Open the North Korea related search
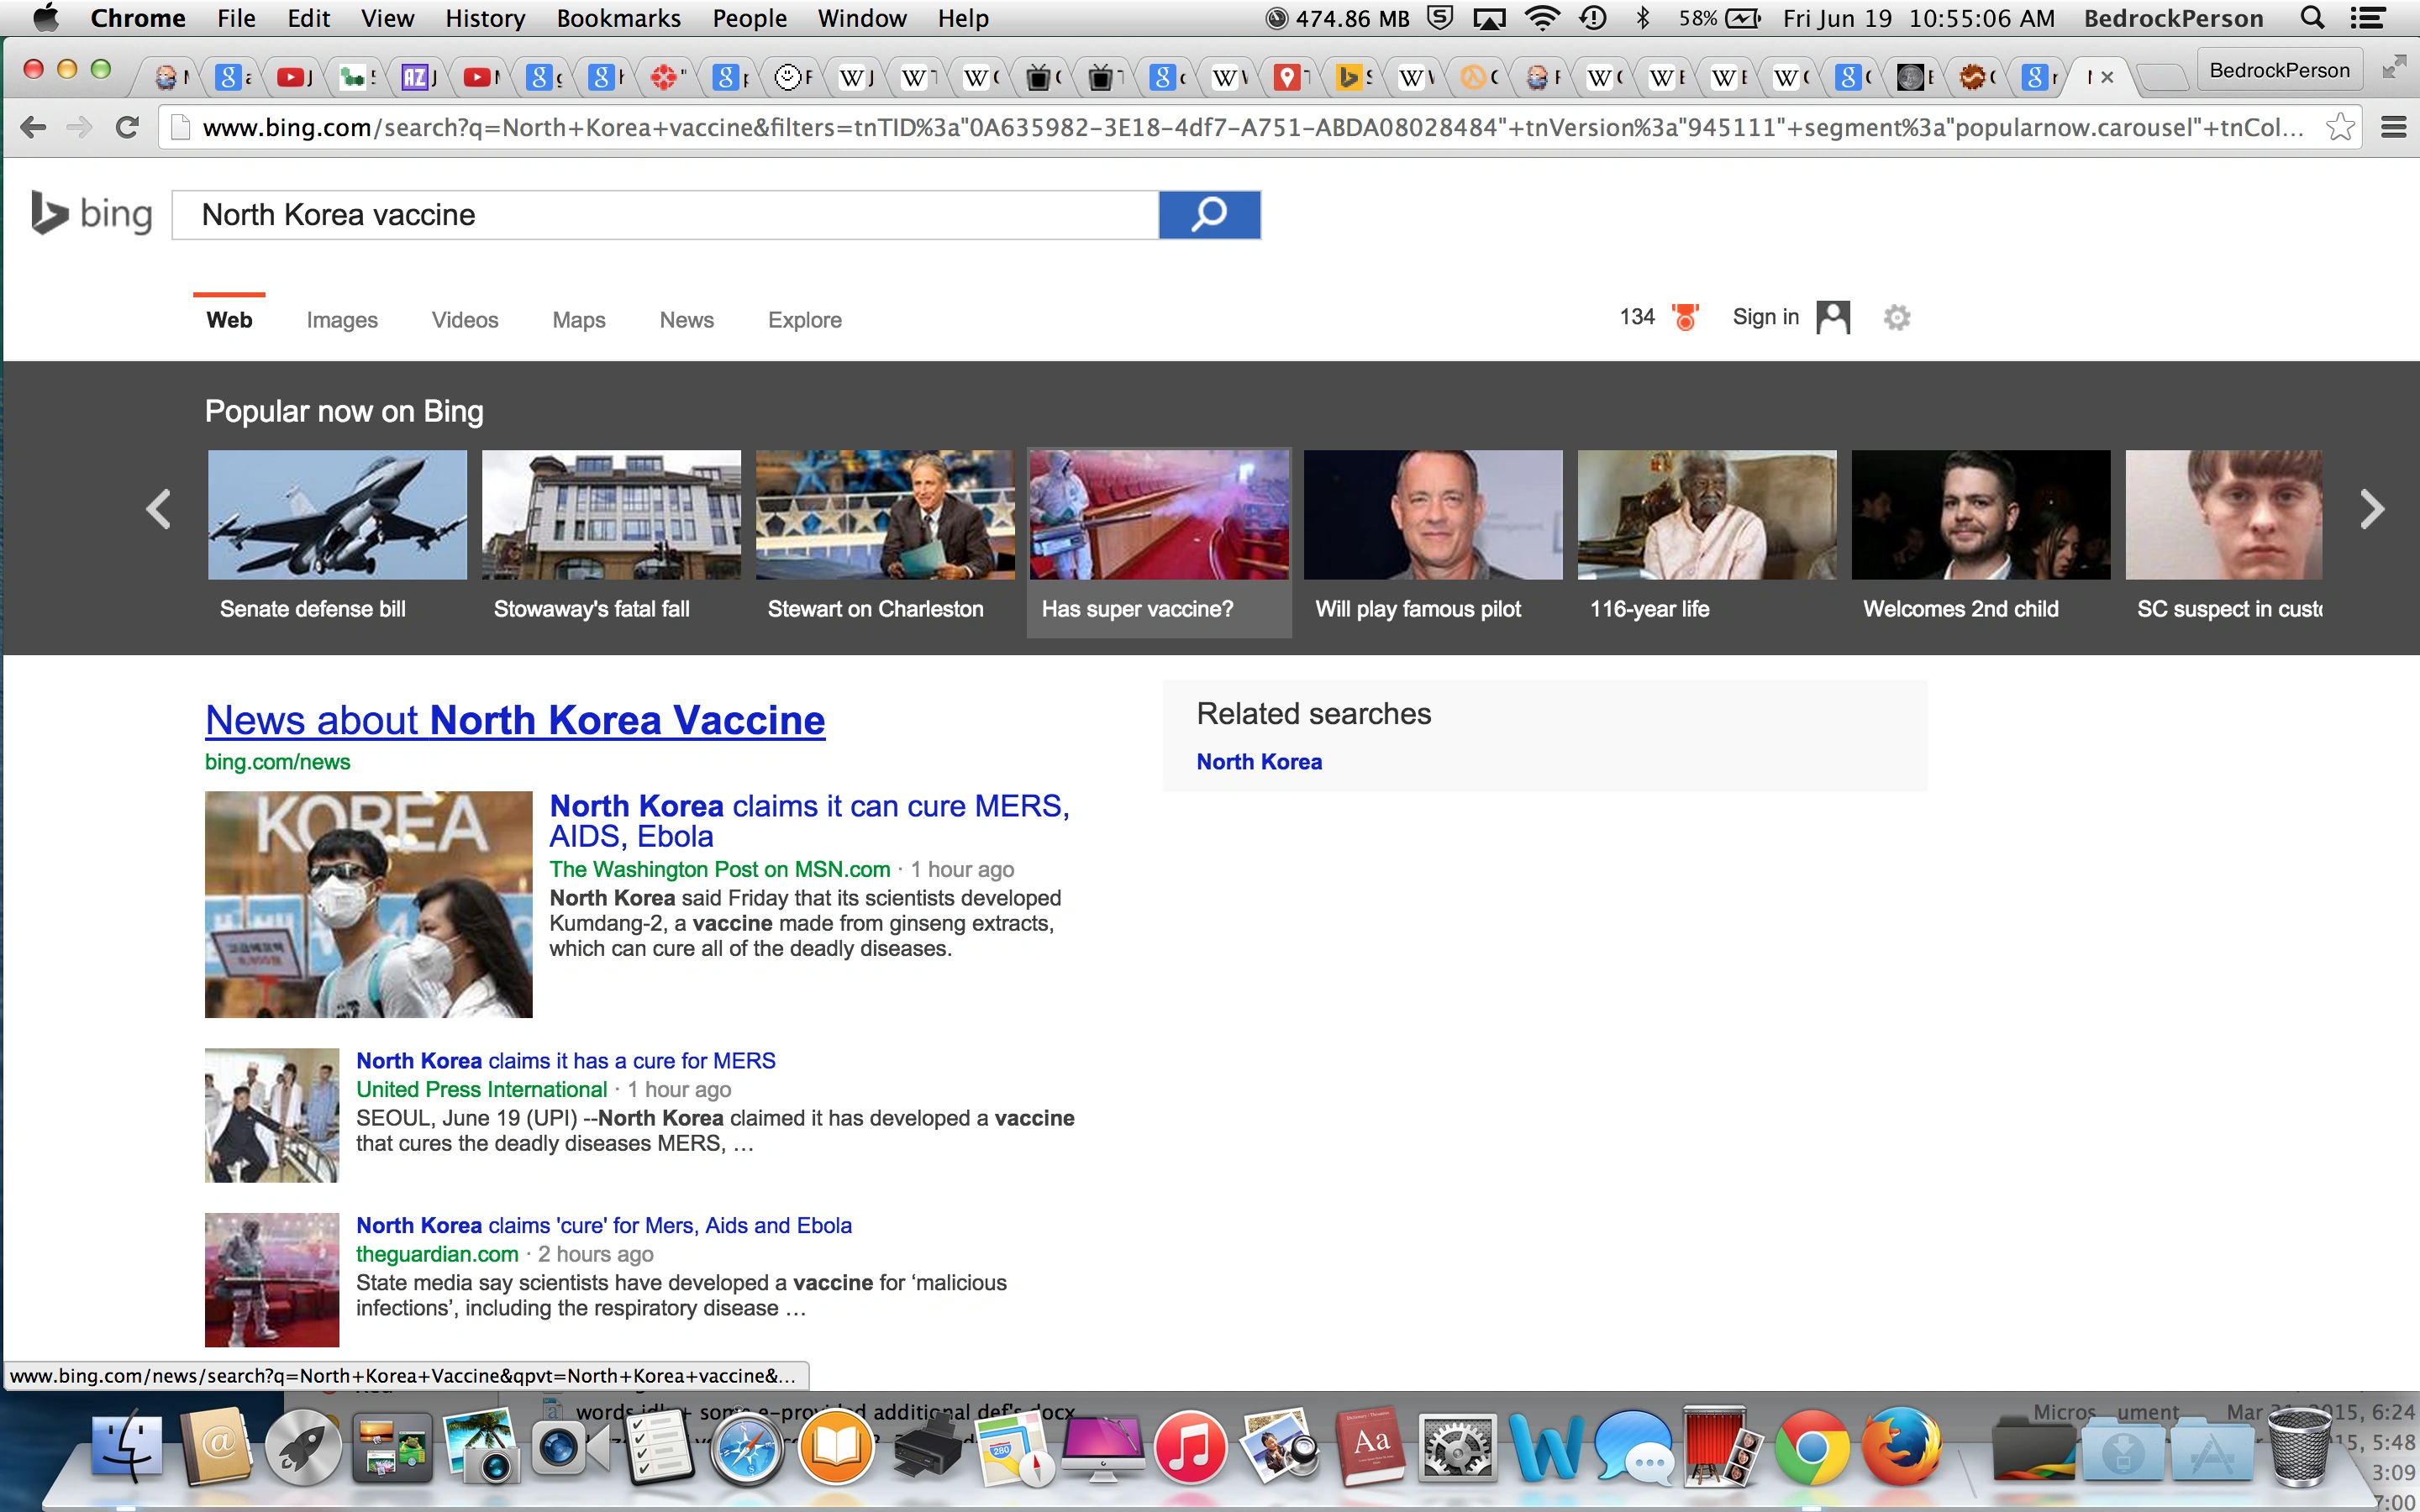The image size is (2420, 1512). (1259, 762)
